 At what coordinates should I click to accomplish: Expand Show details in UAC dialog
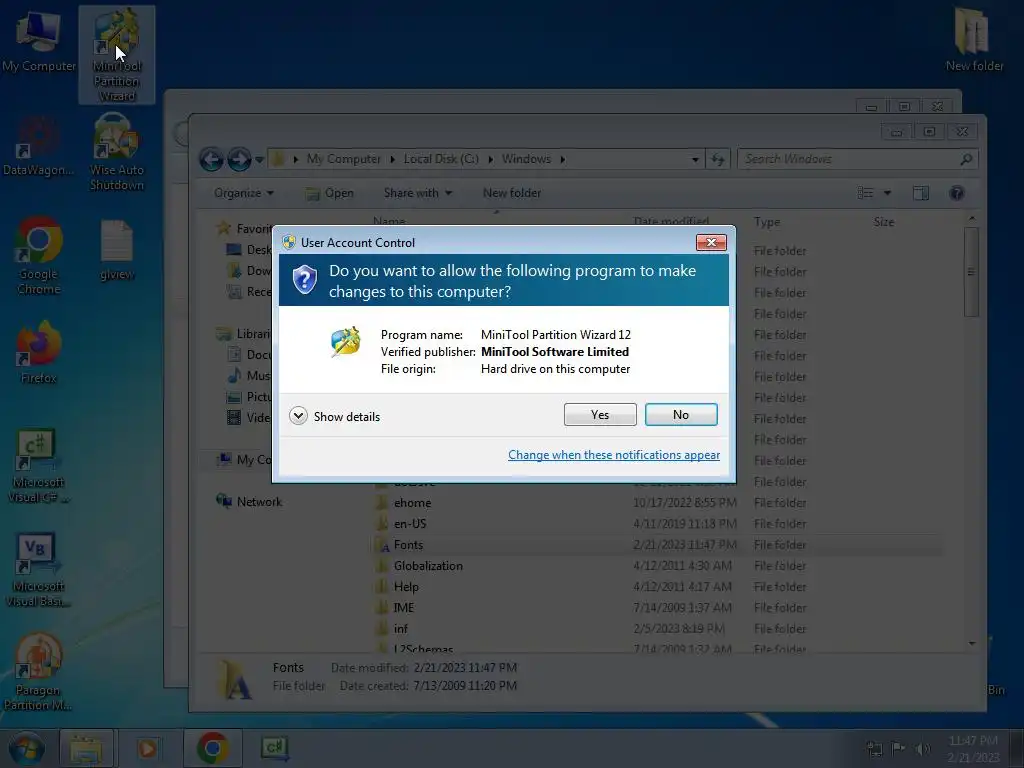point(334,416)
